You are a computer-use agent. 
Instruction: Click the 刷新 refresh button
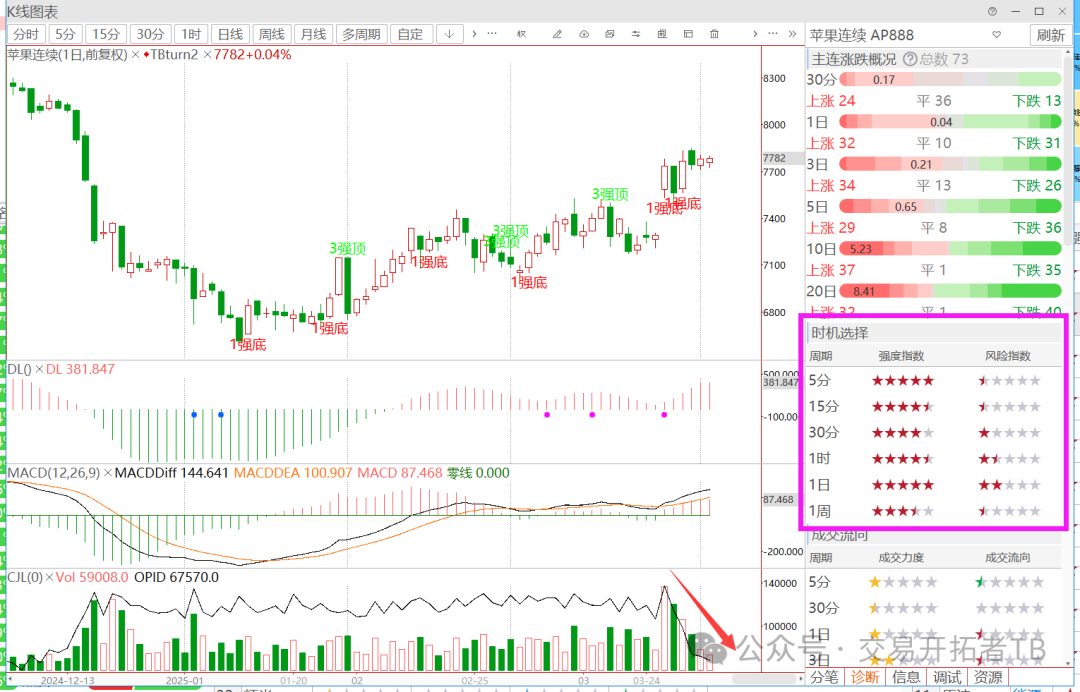point(1050,35)
